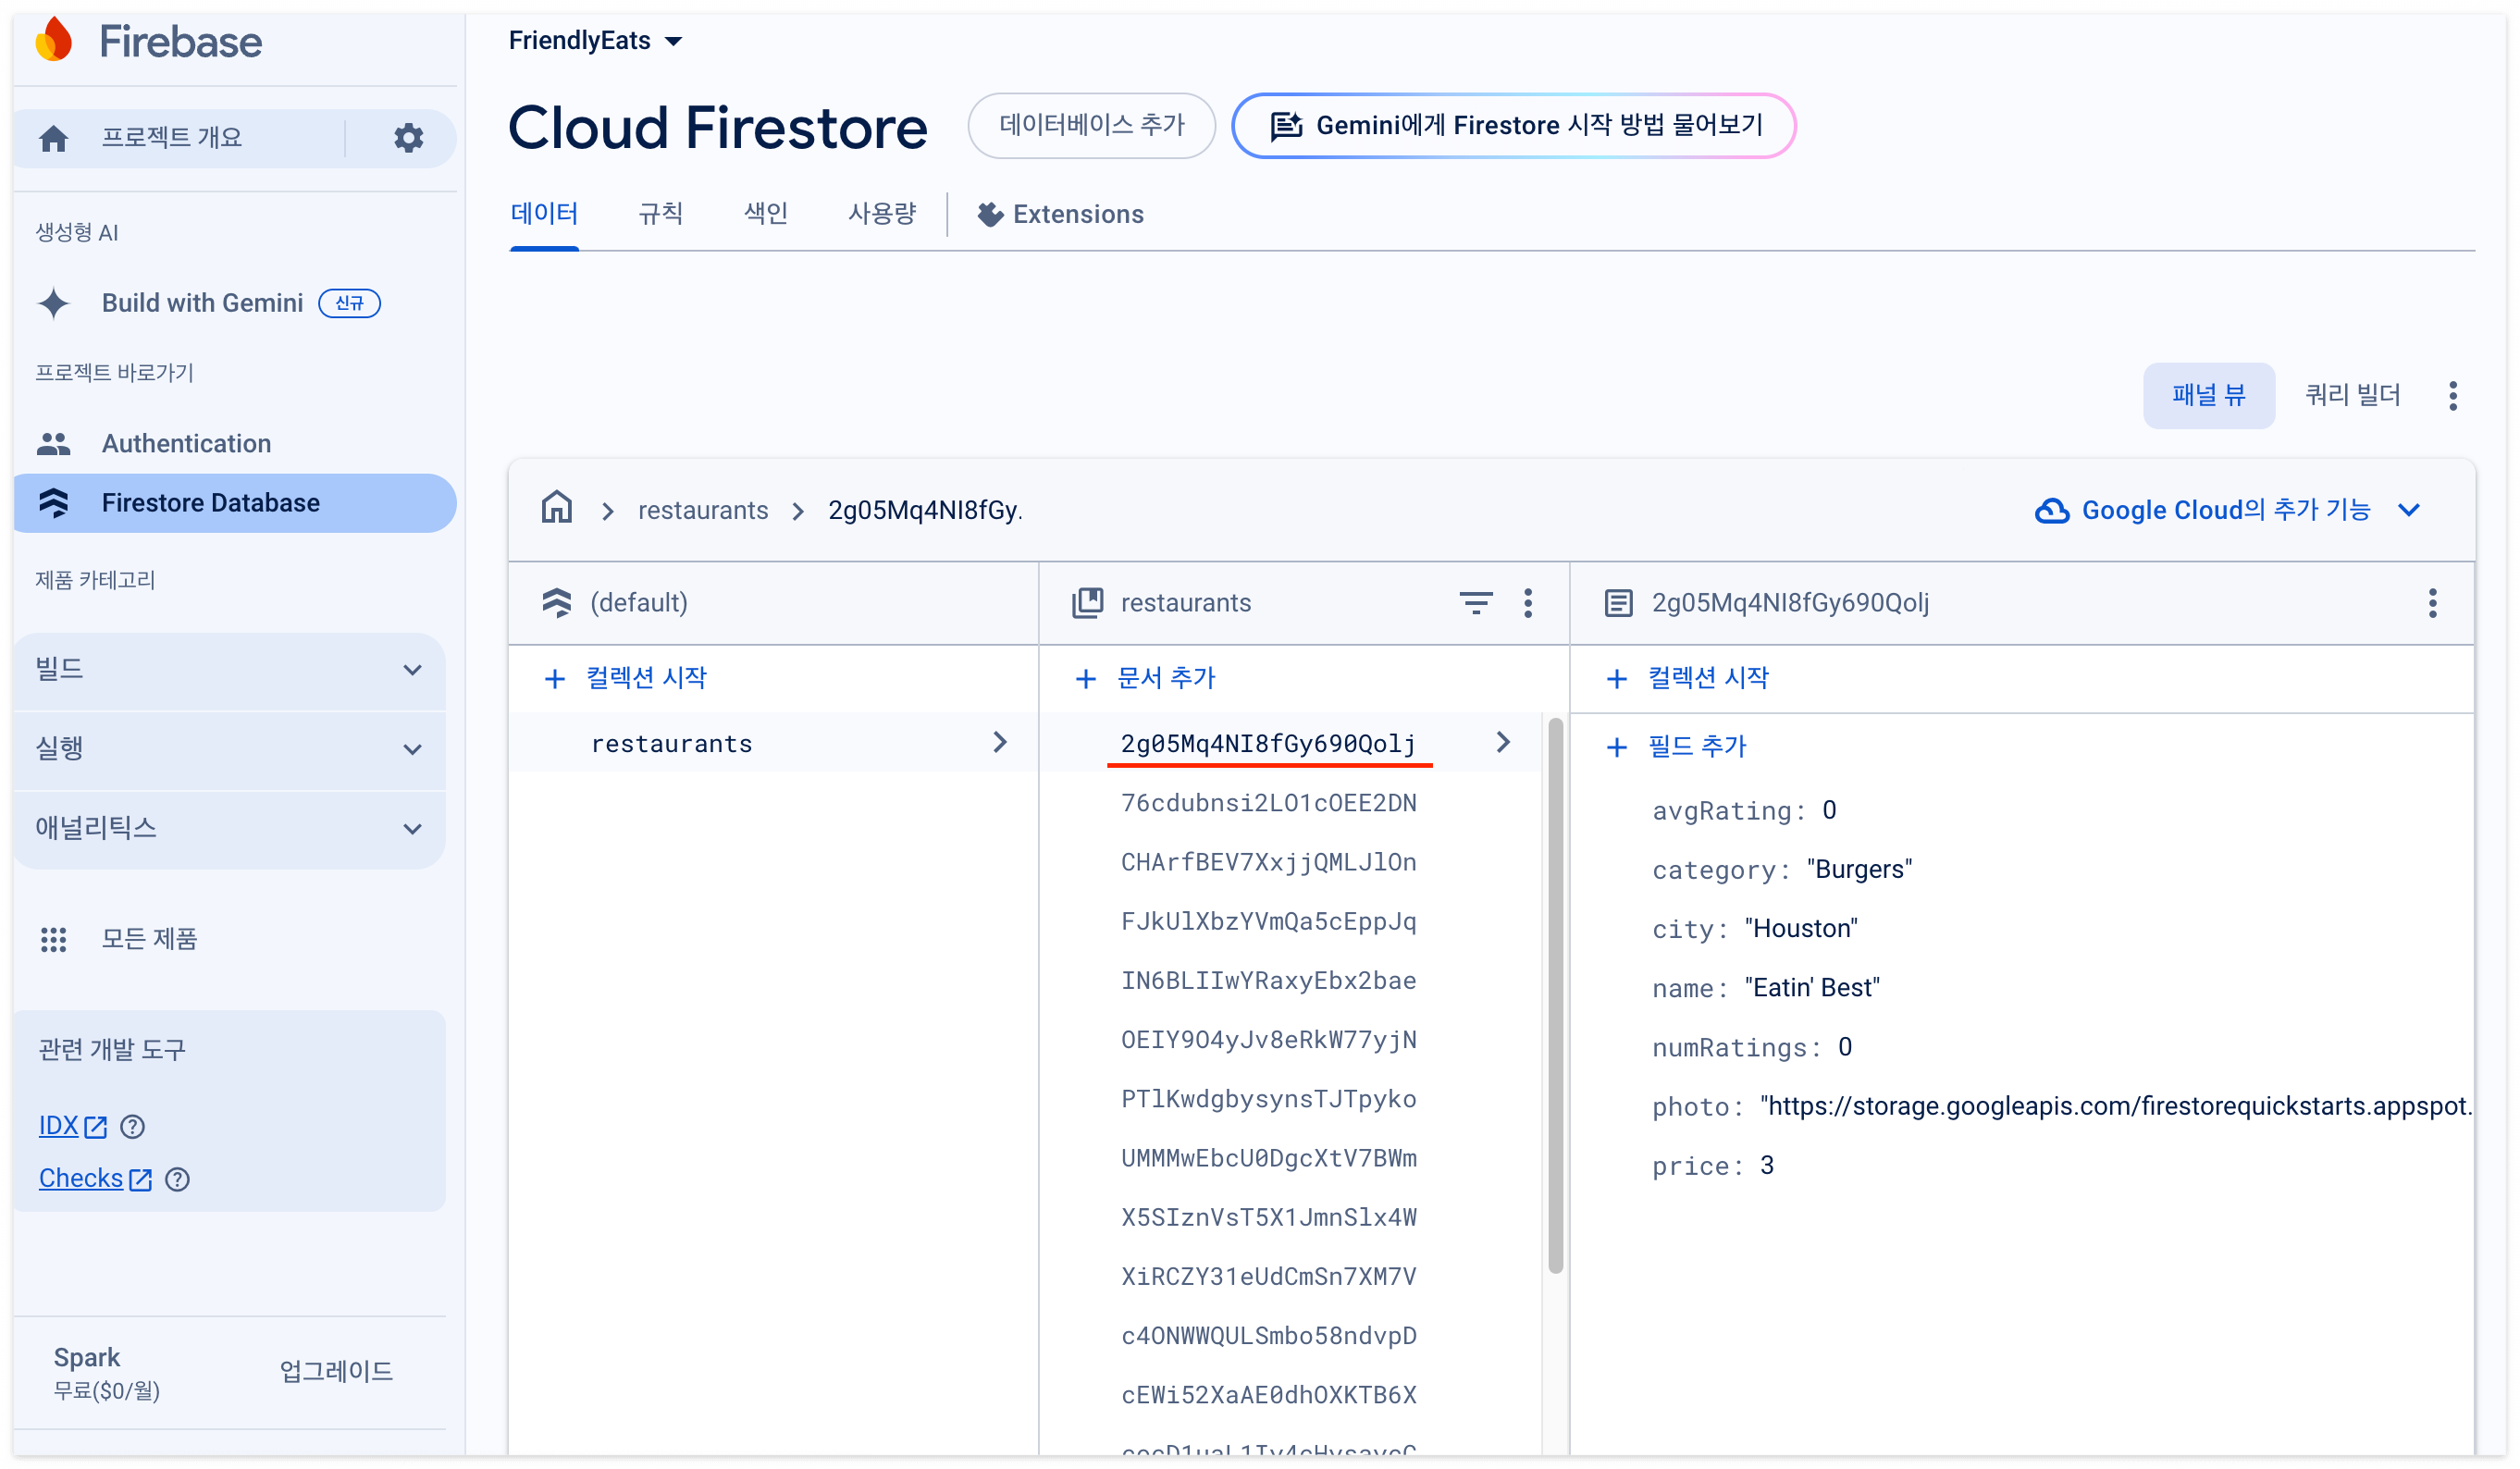Switch to the query builder view
Viewport: 2520px width, 1469px height.
pyautogui.click(x=2351, y=395)
